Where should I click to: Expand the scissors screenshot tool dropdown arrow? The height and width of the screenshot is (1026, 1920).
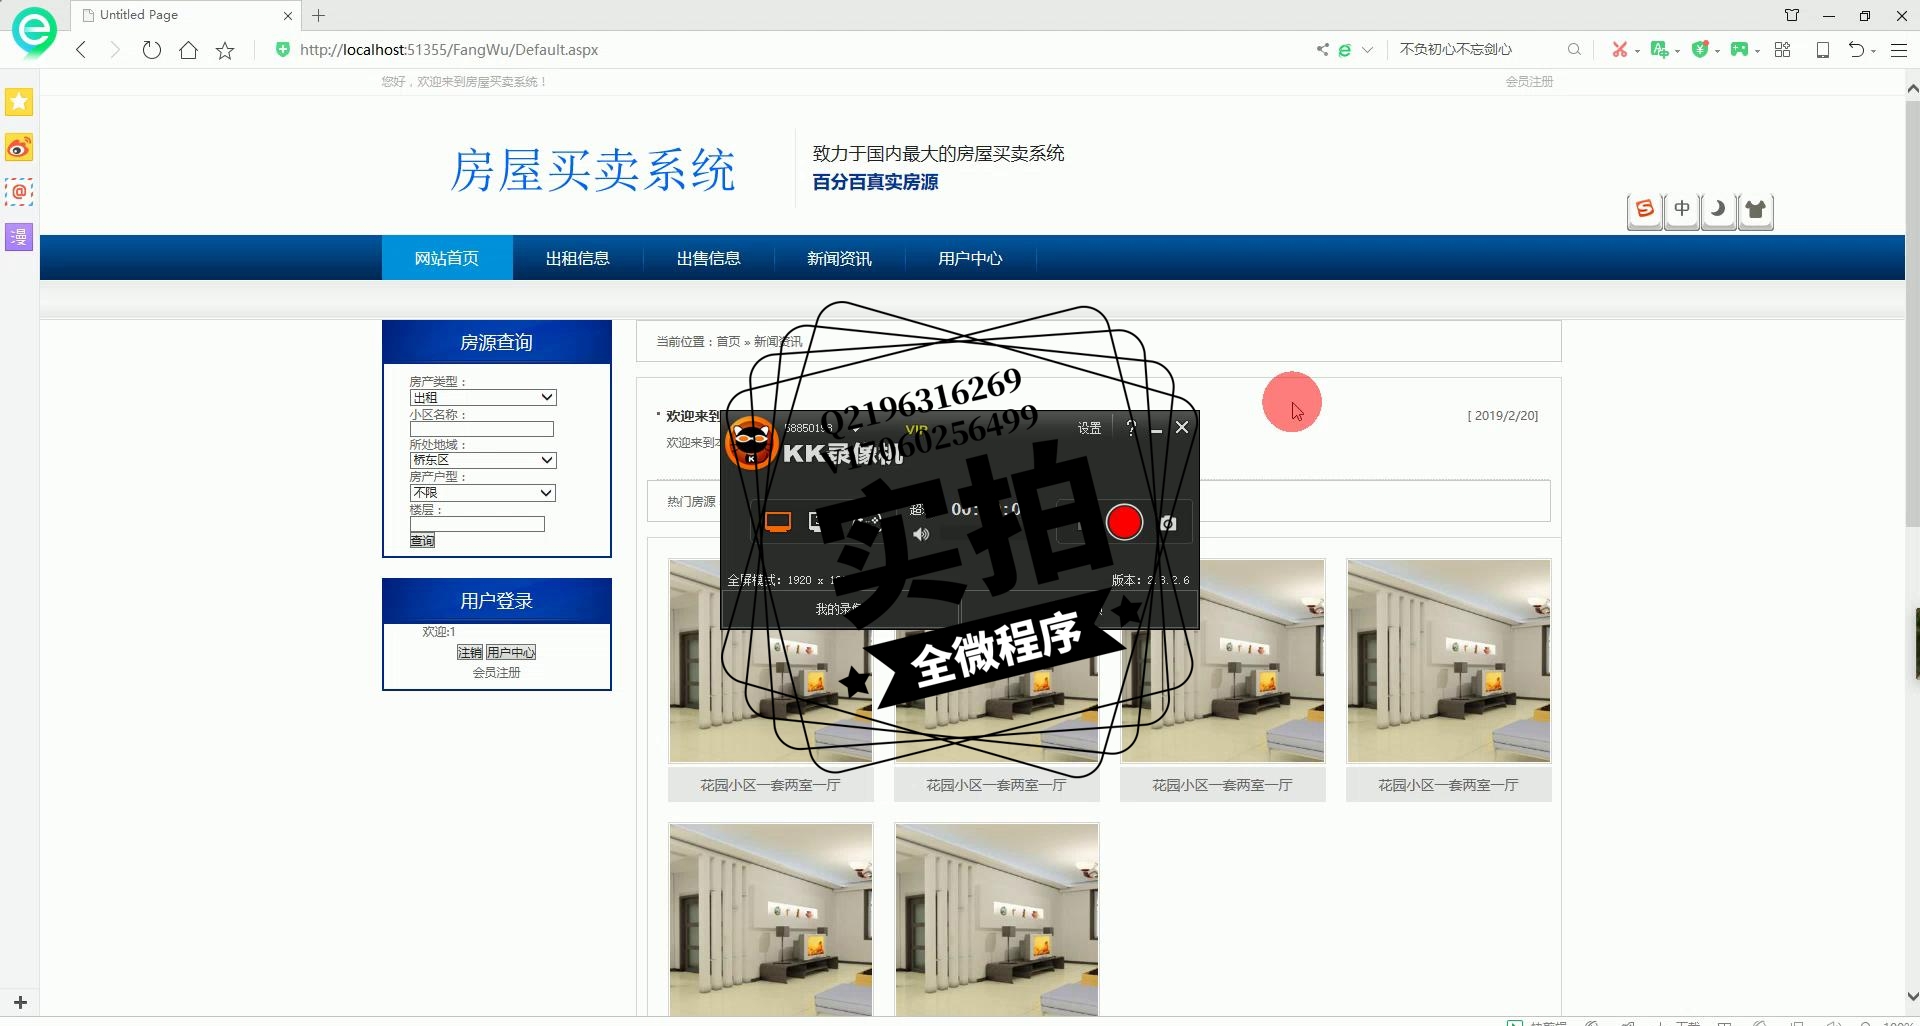coord(1637,51)
